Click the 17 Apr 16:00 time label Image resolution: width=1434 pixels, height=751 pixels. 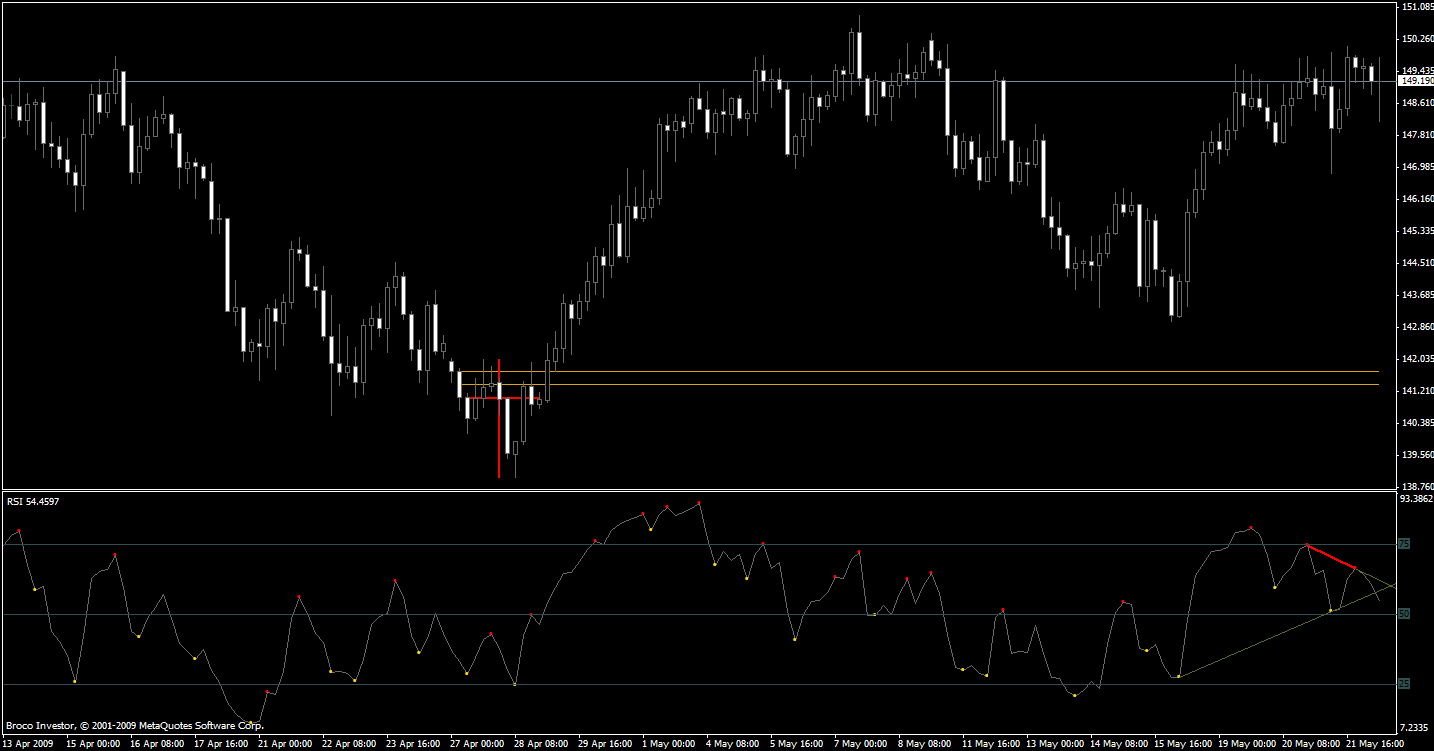click(222, 744)
